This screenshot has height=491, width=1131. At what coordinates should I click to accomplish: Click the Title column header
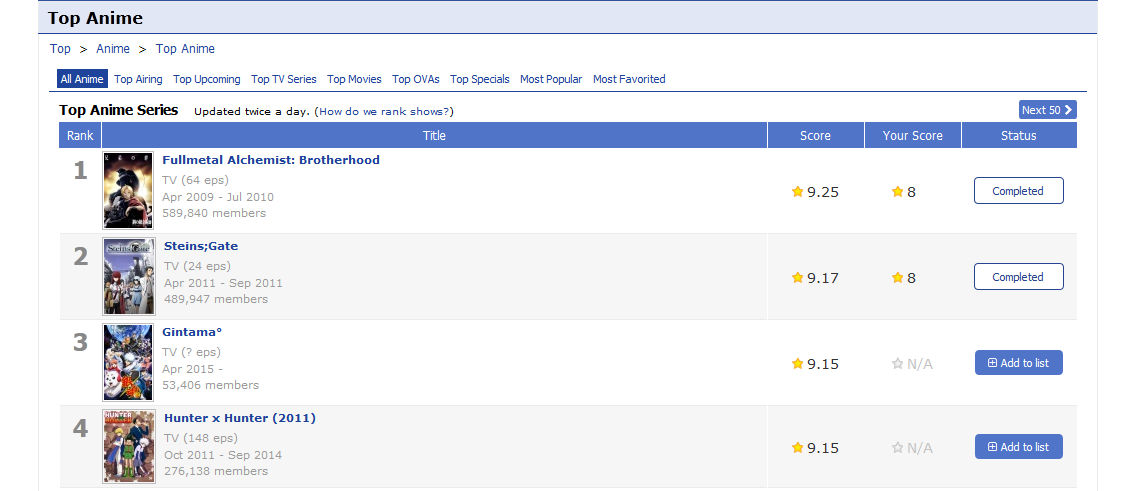point(434,135)
